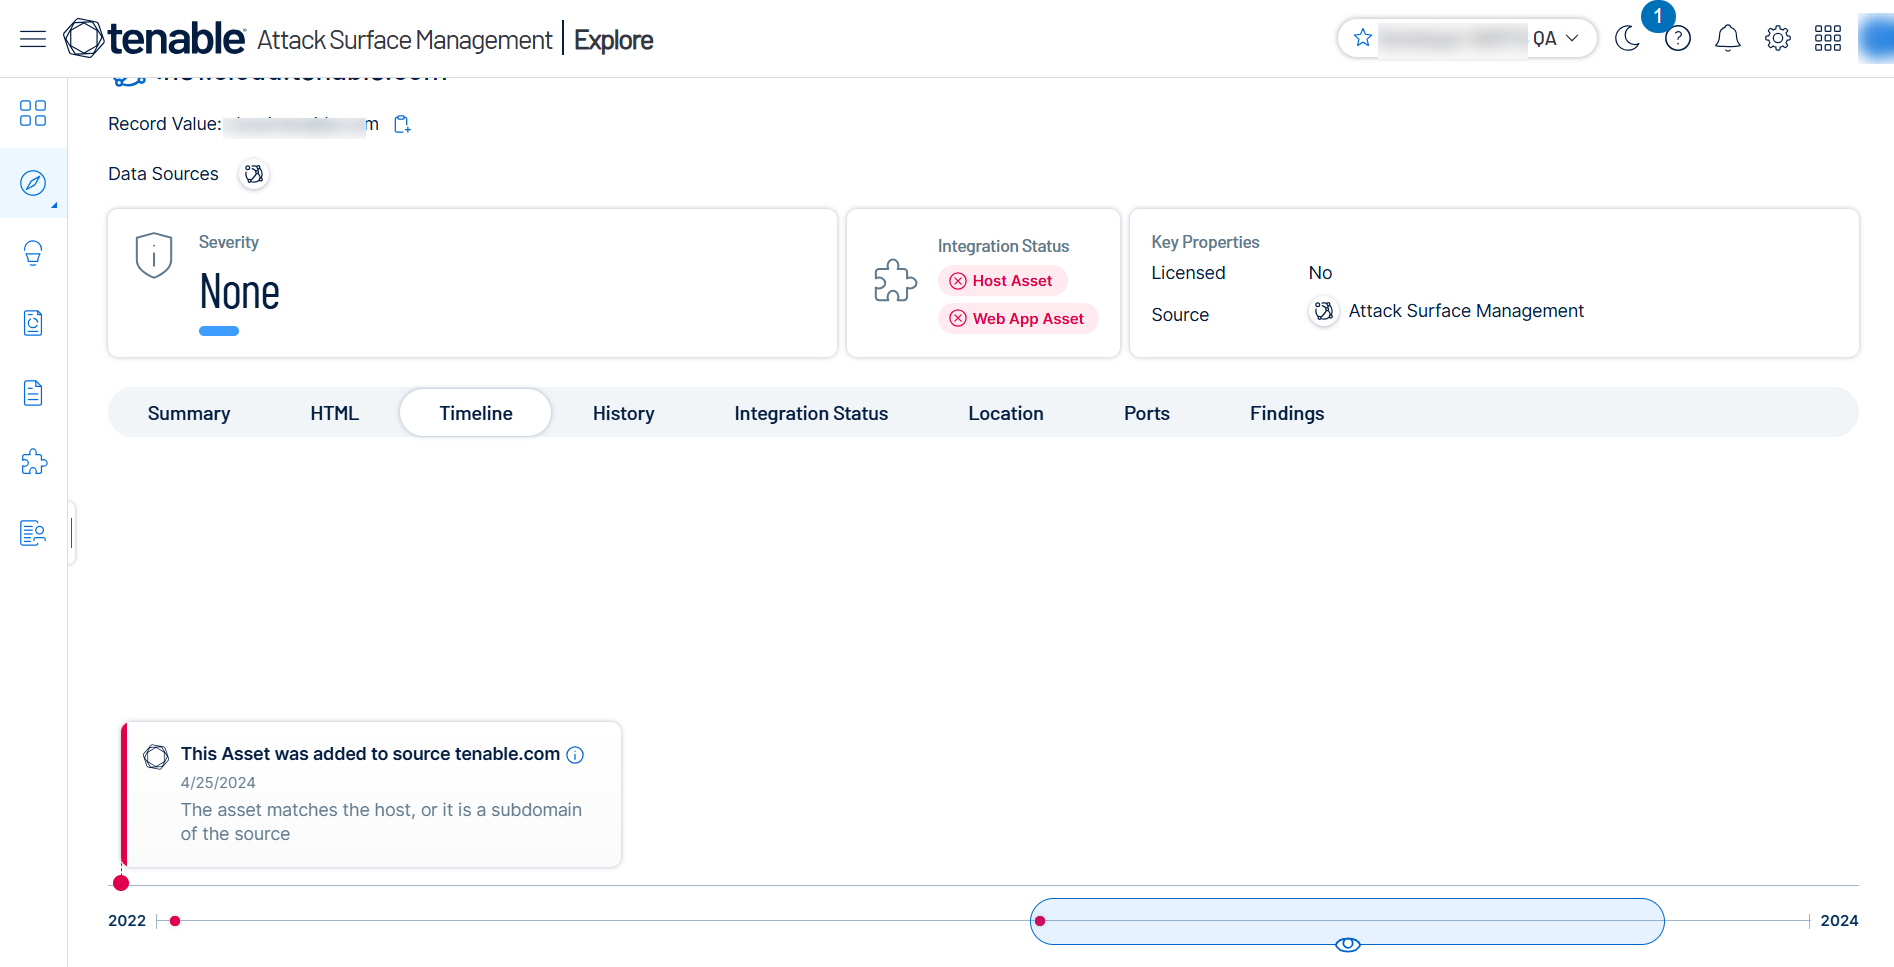Click the Host Asset status badge

(x=1002, y=281)
